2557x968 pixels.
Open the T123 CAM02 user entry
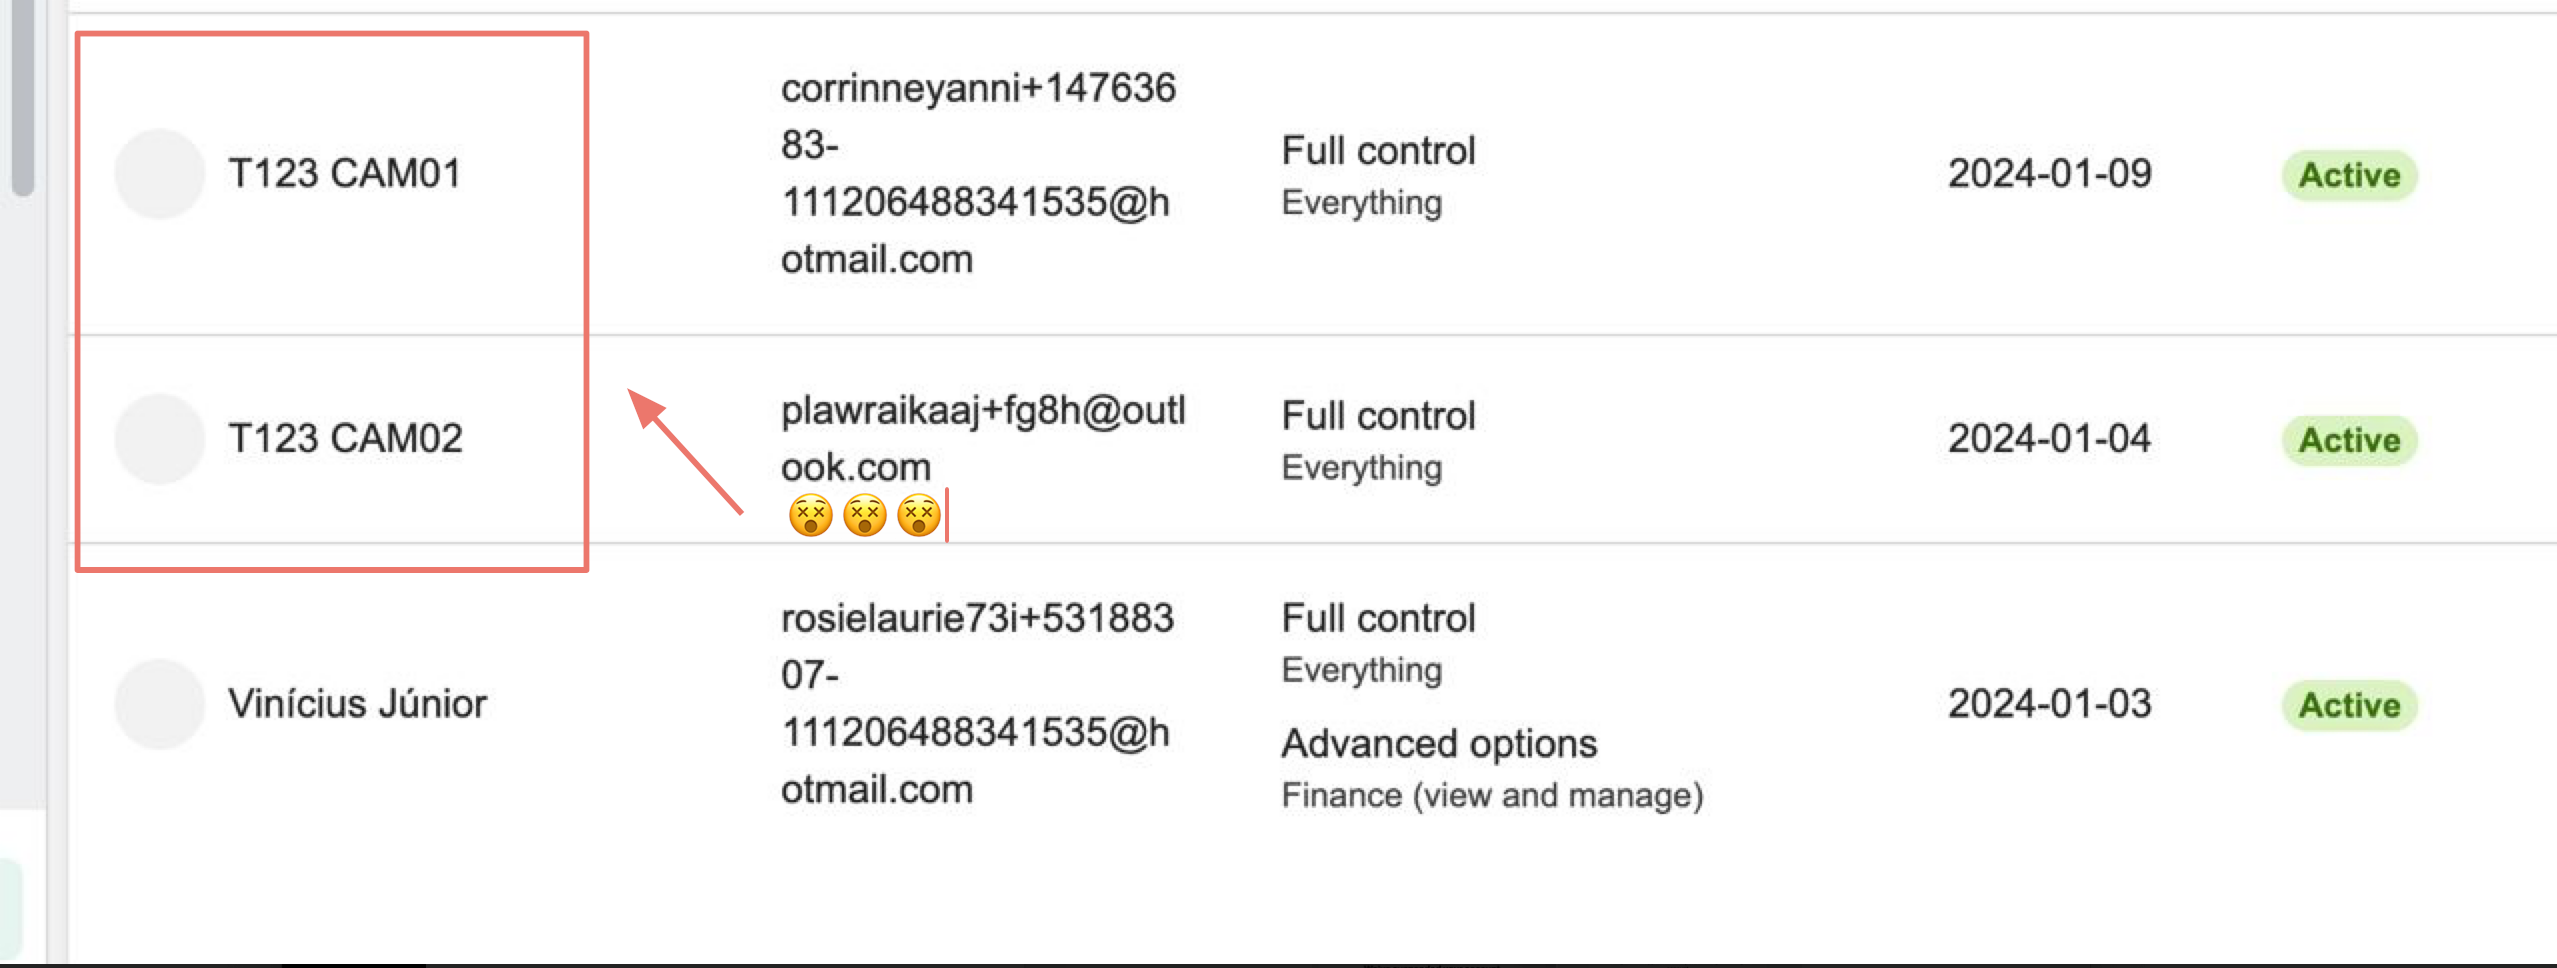[345, 439]
